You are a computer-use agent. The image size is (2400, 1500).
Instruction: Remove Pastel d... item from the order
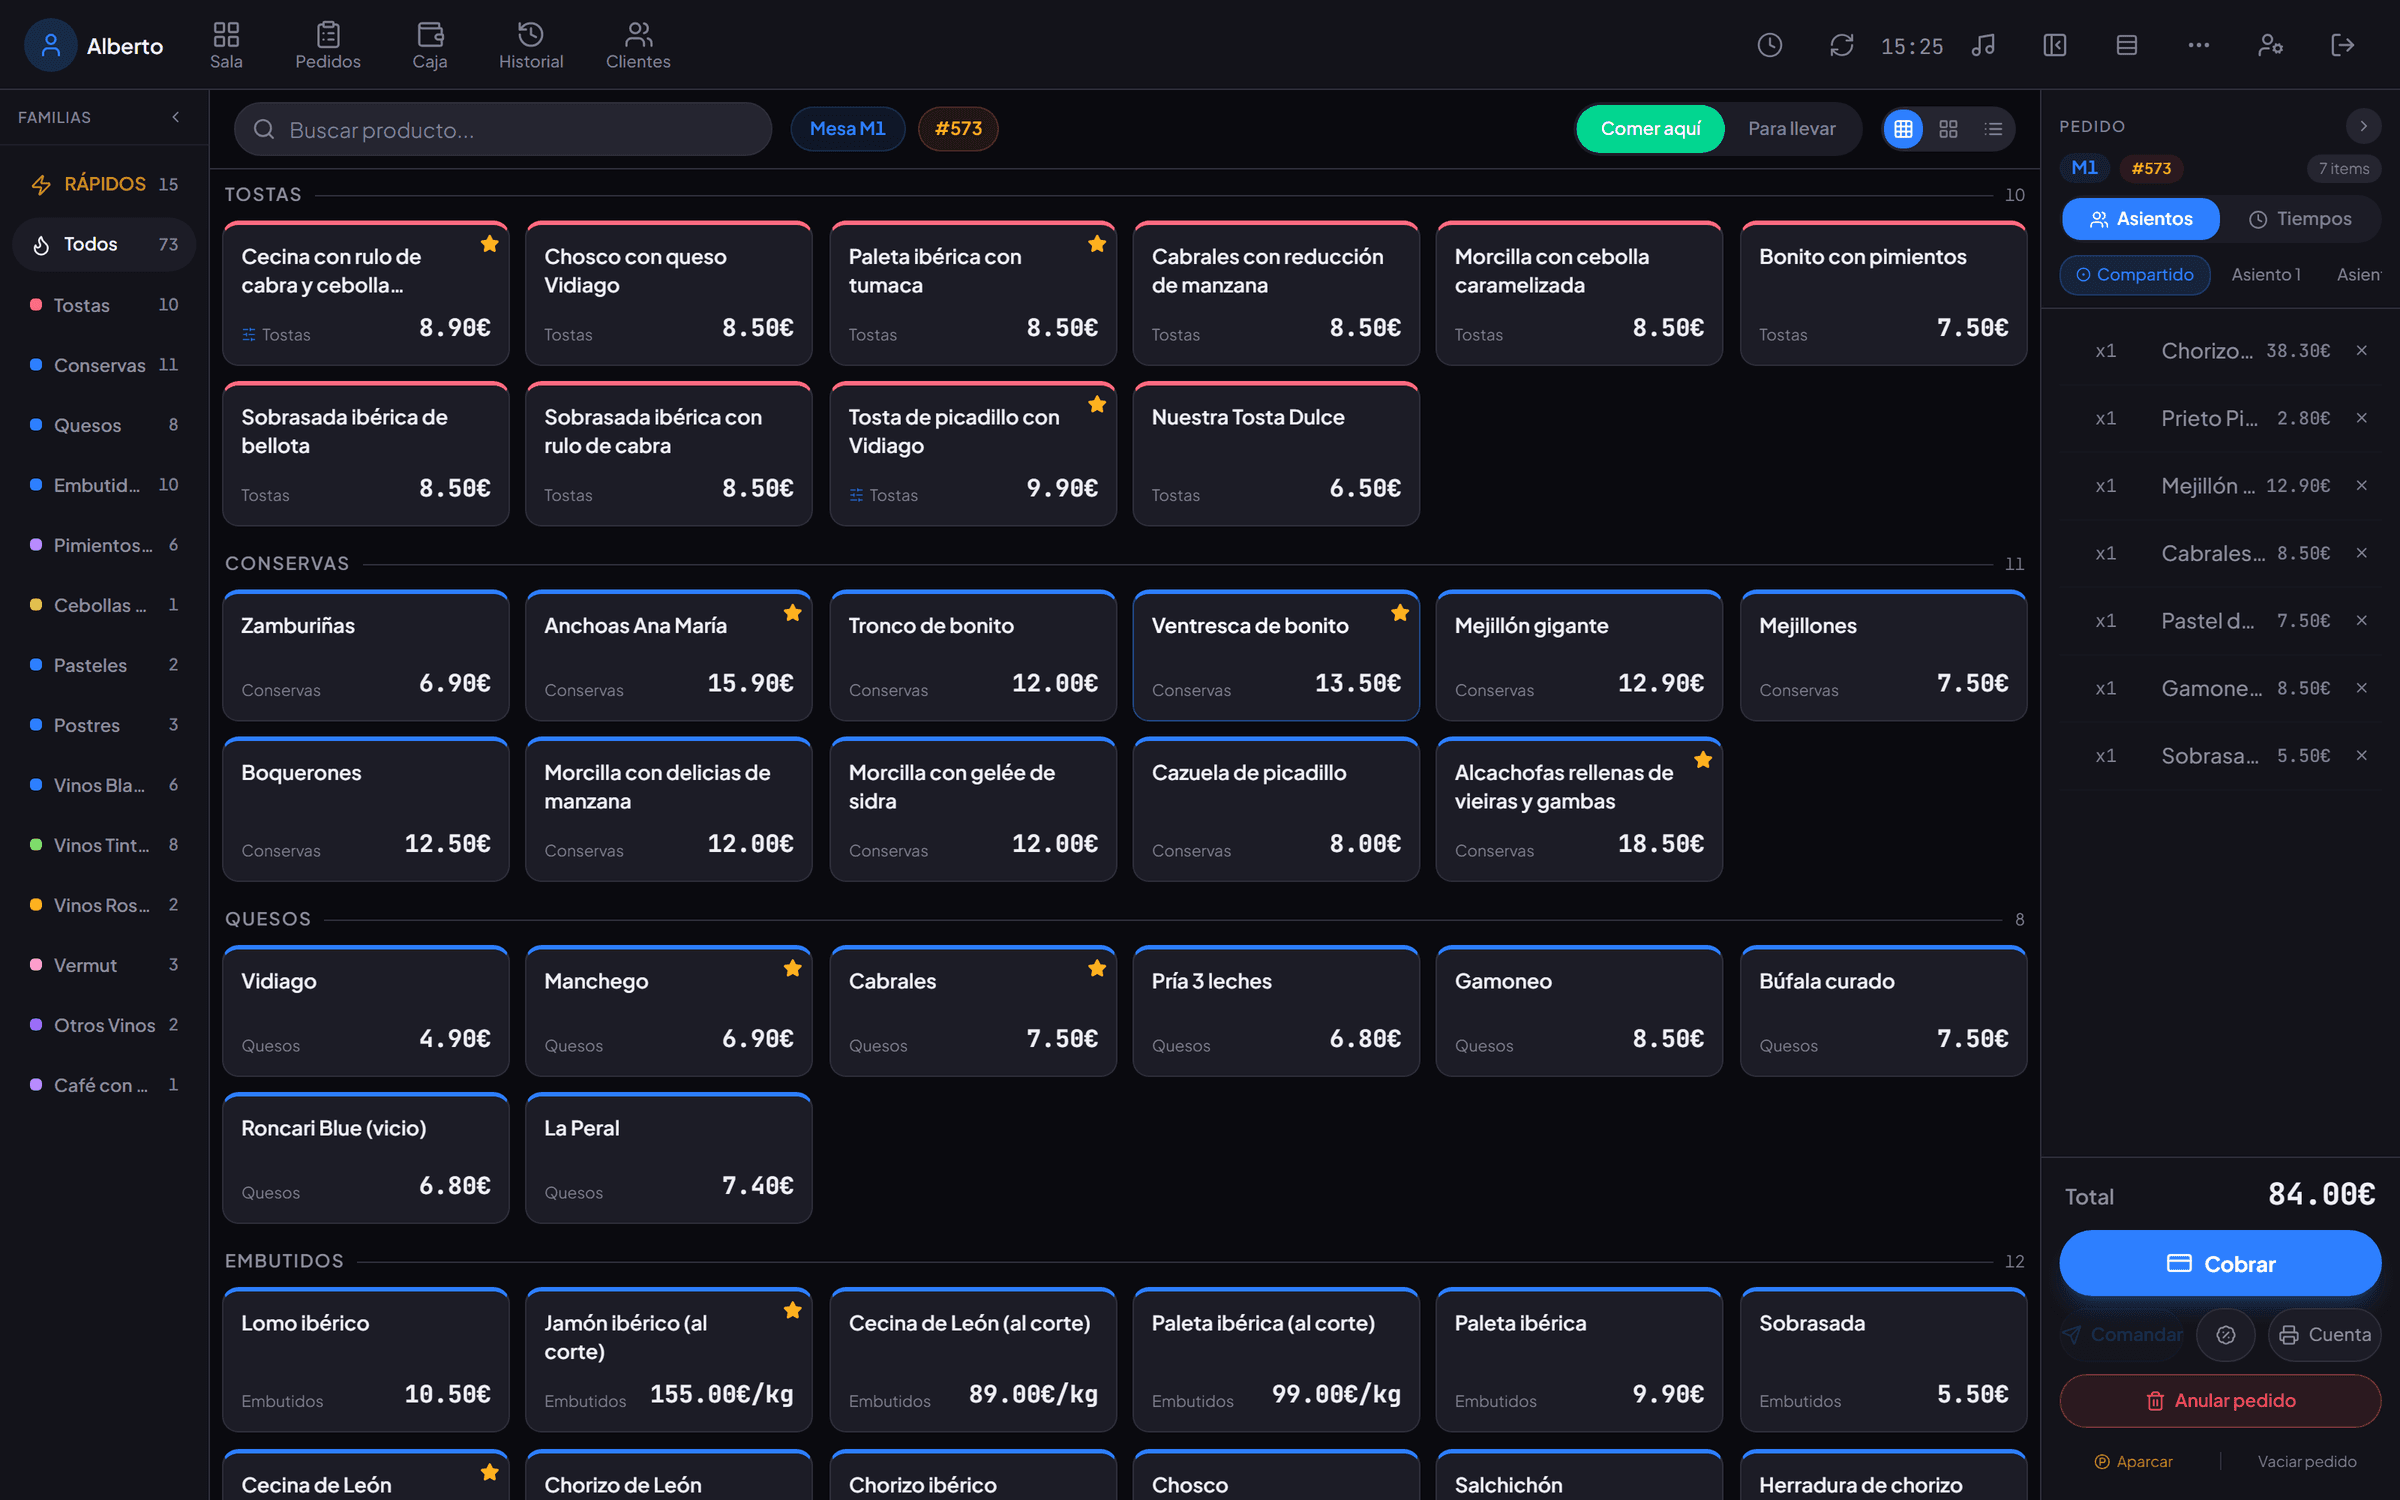[2361, 620]
